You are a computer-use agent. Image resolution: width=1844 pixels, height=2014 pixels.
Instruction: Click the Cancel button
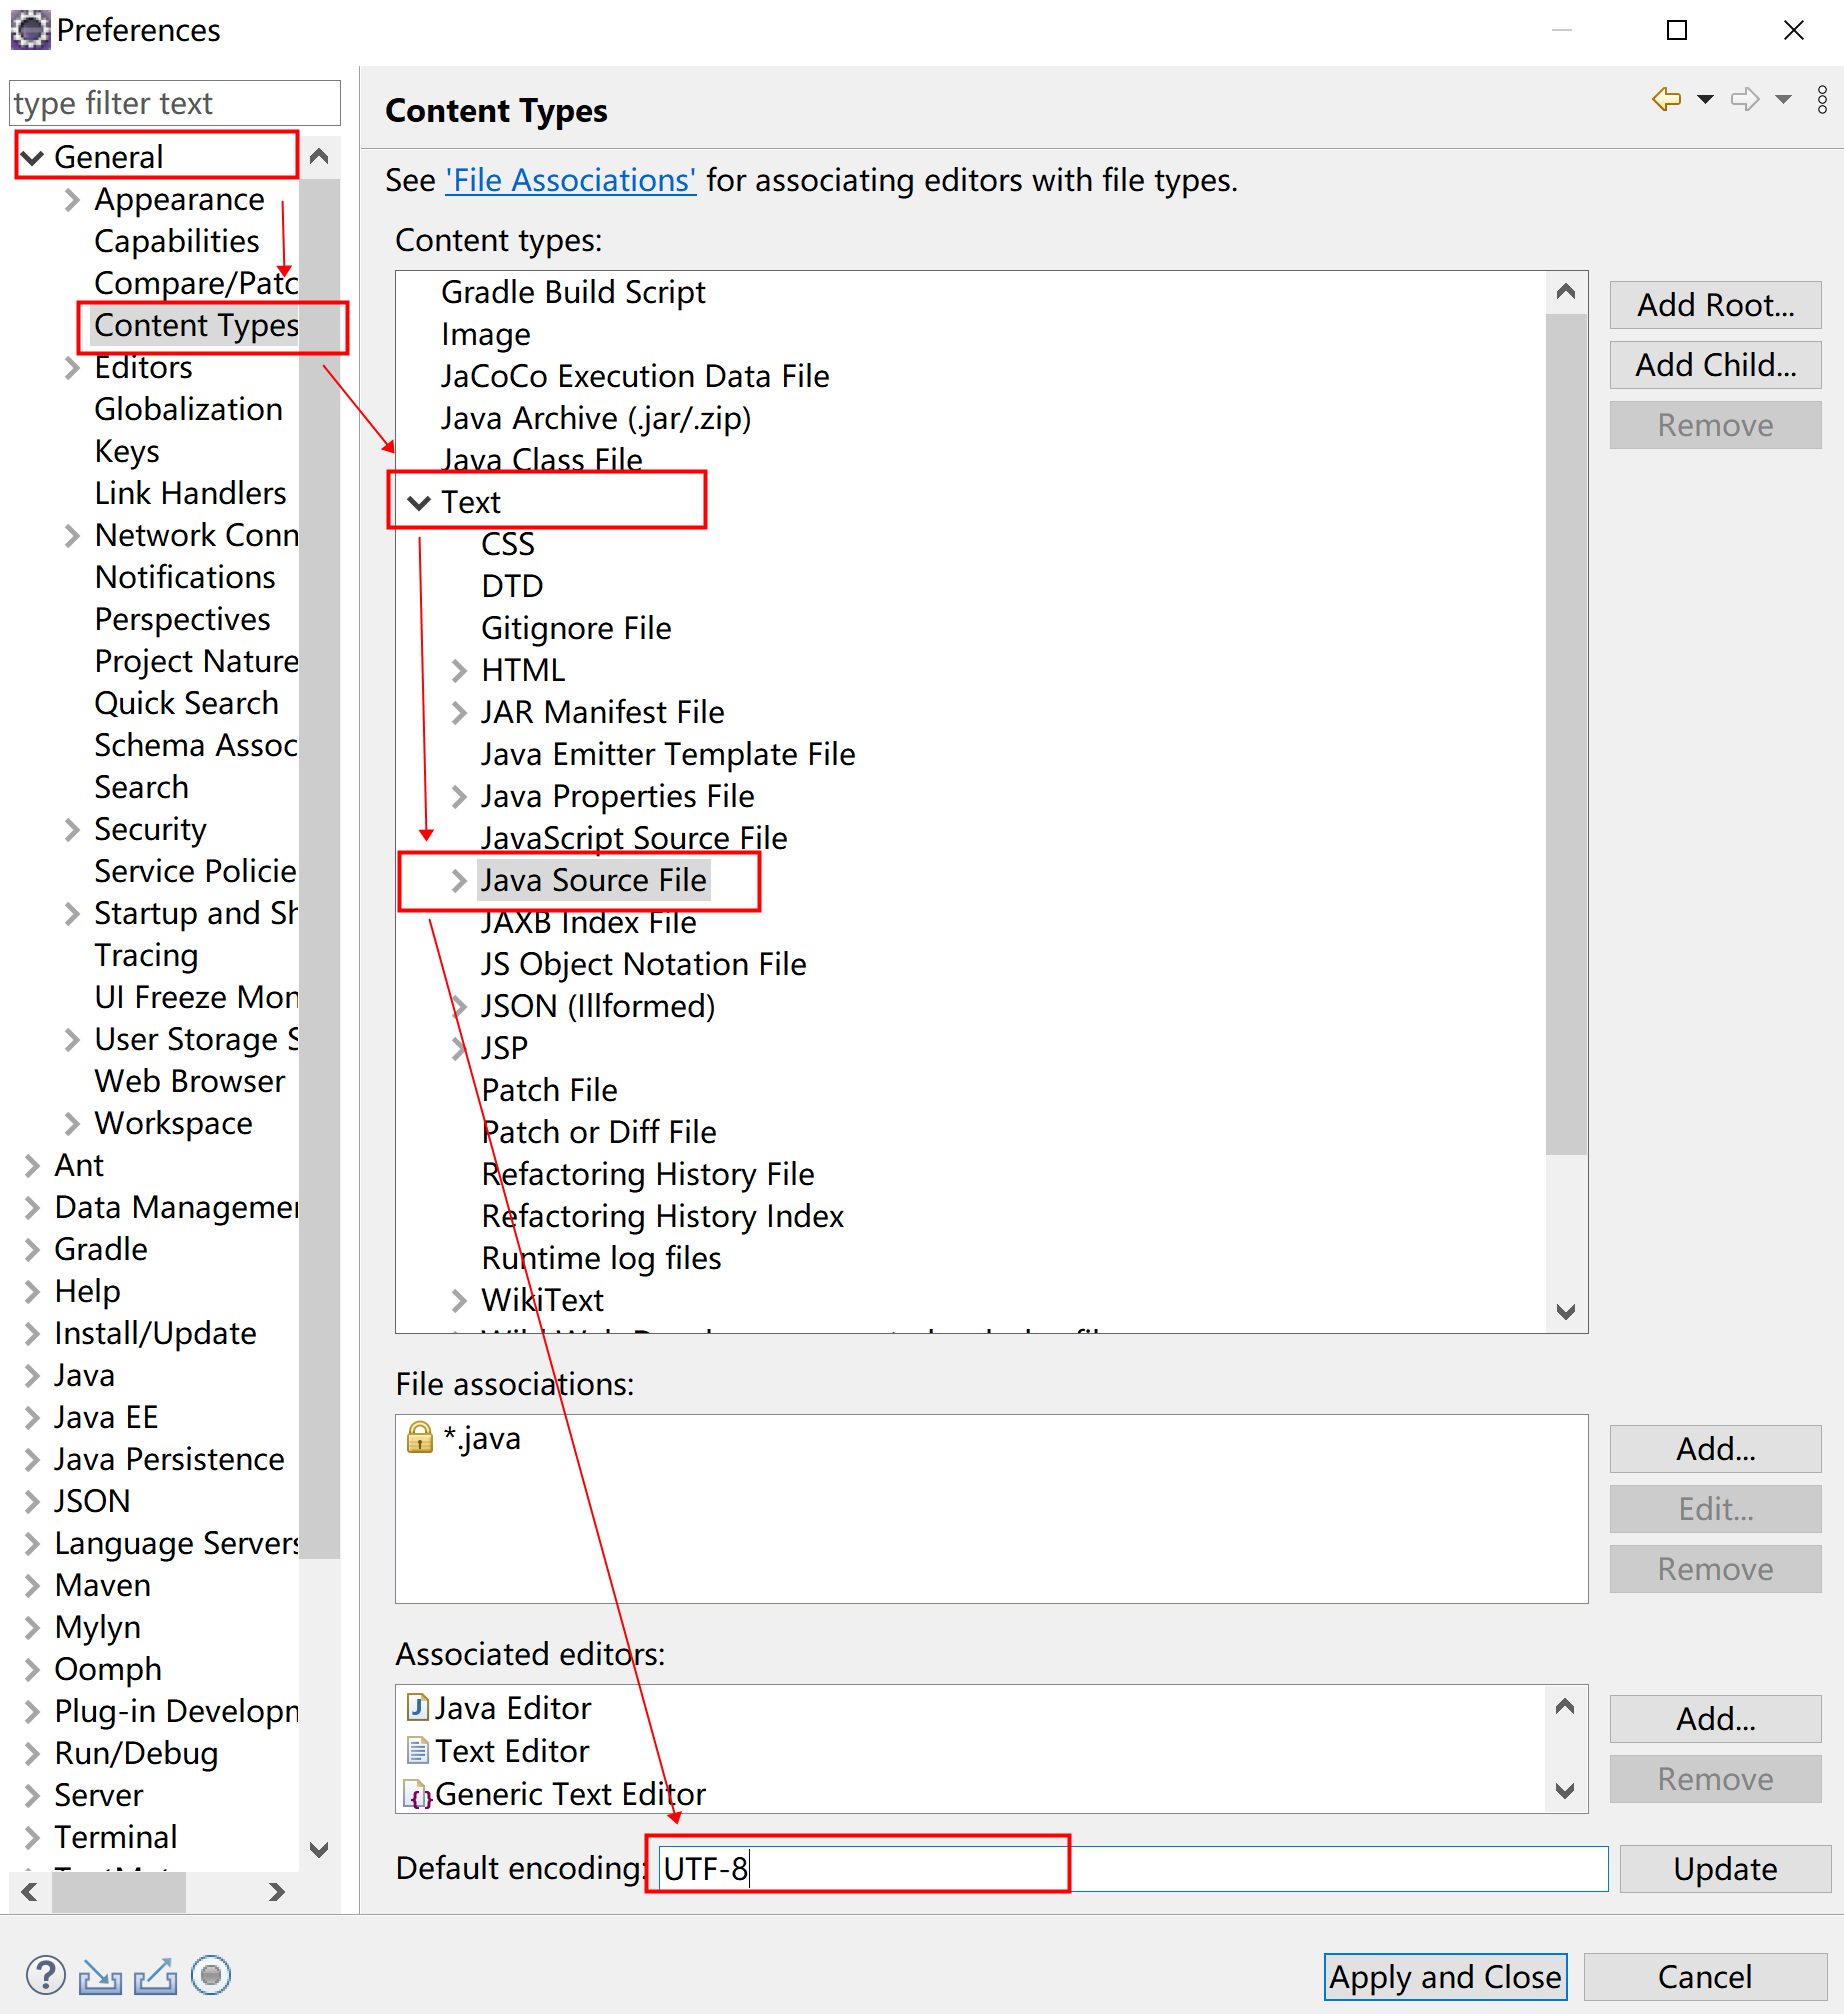[x=1705, y=1977]
